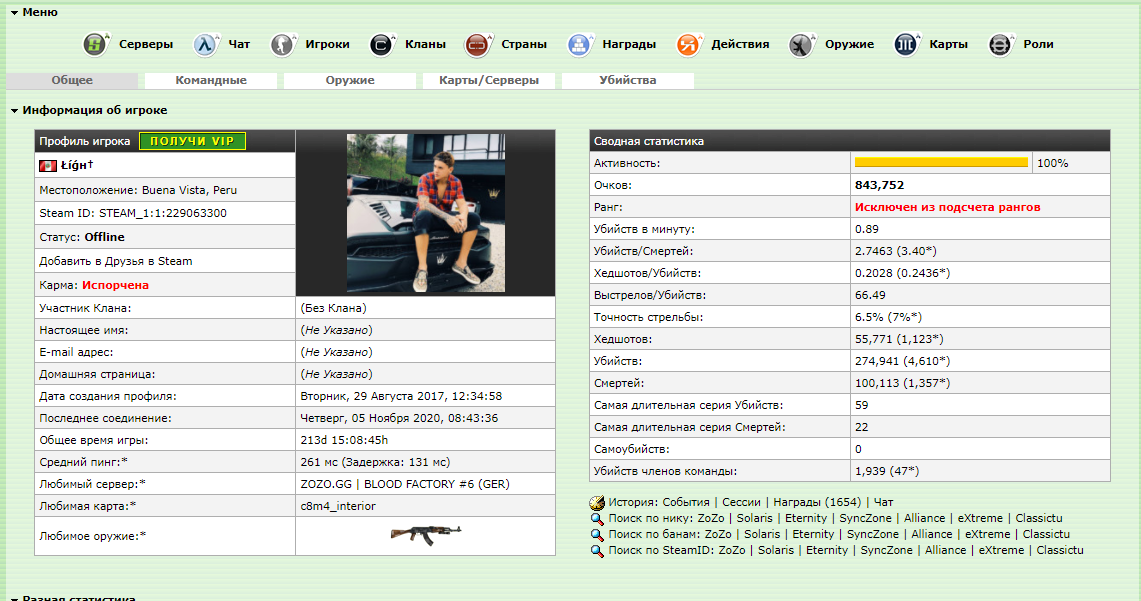Viewport: 1141px width, 601px height.
Task: Open the Weapons menu icon
Action: 802,45
